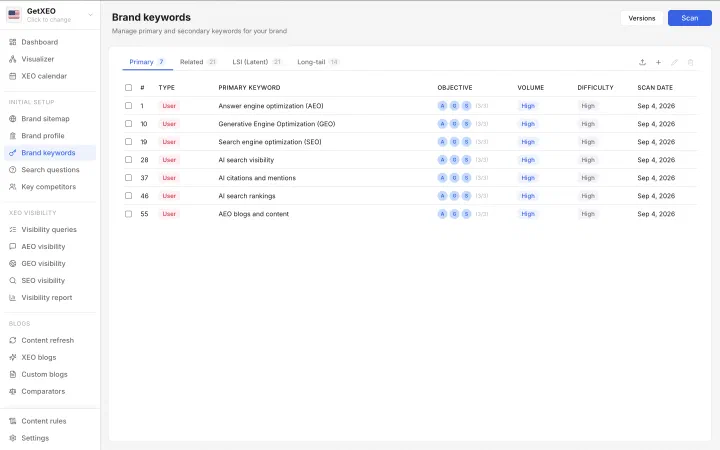Expand the GetXEO brand switcher chevron
Image resolution: width=720 pixels, height=450 pixels.
click(x=90, y=15)
